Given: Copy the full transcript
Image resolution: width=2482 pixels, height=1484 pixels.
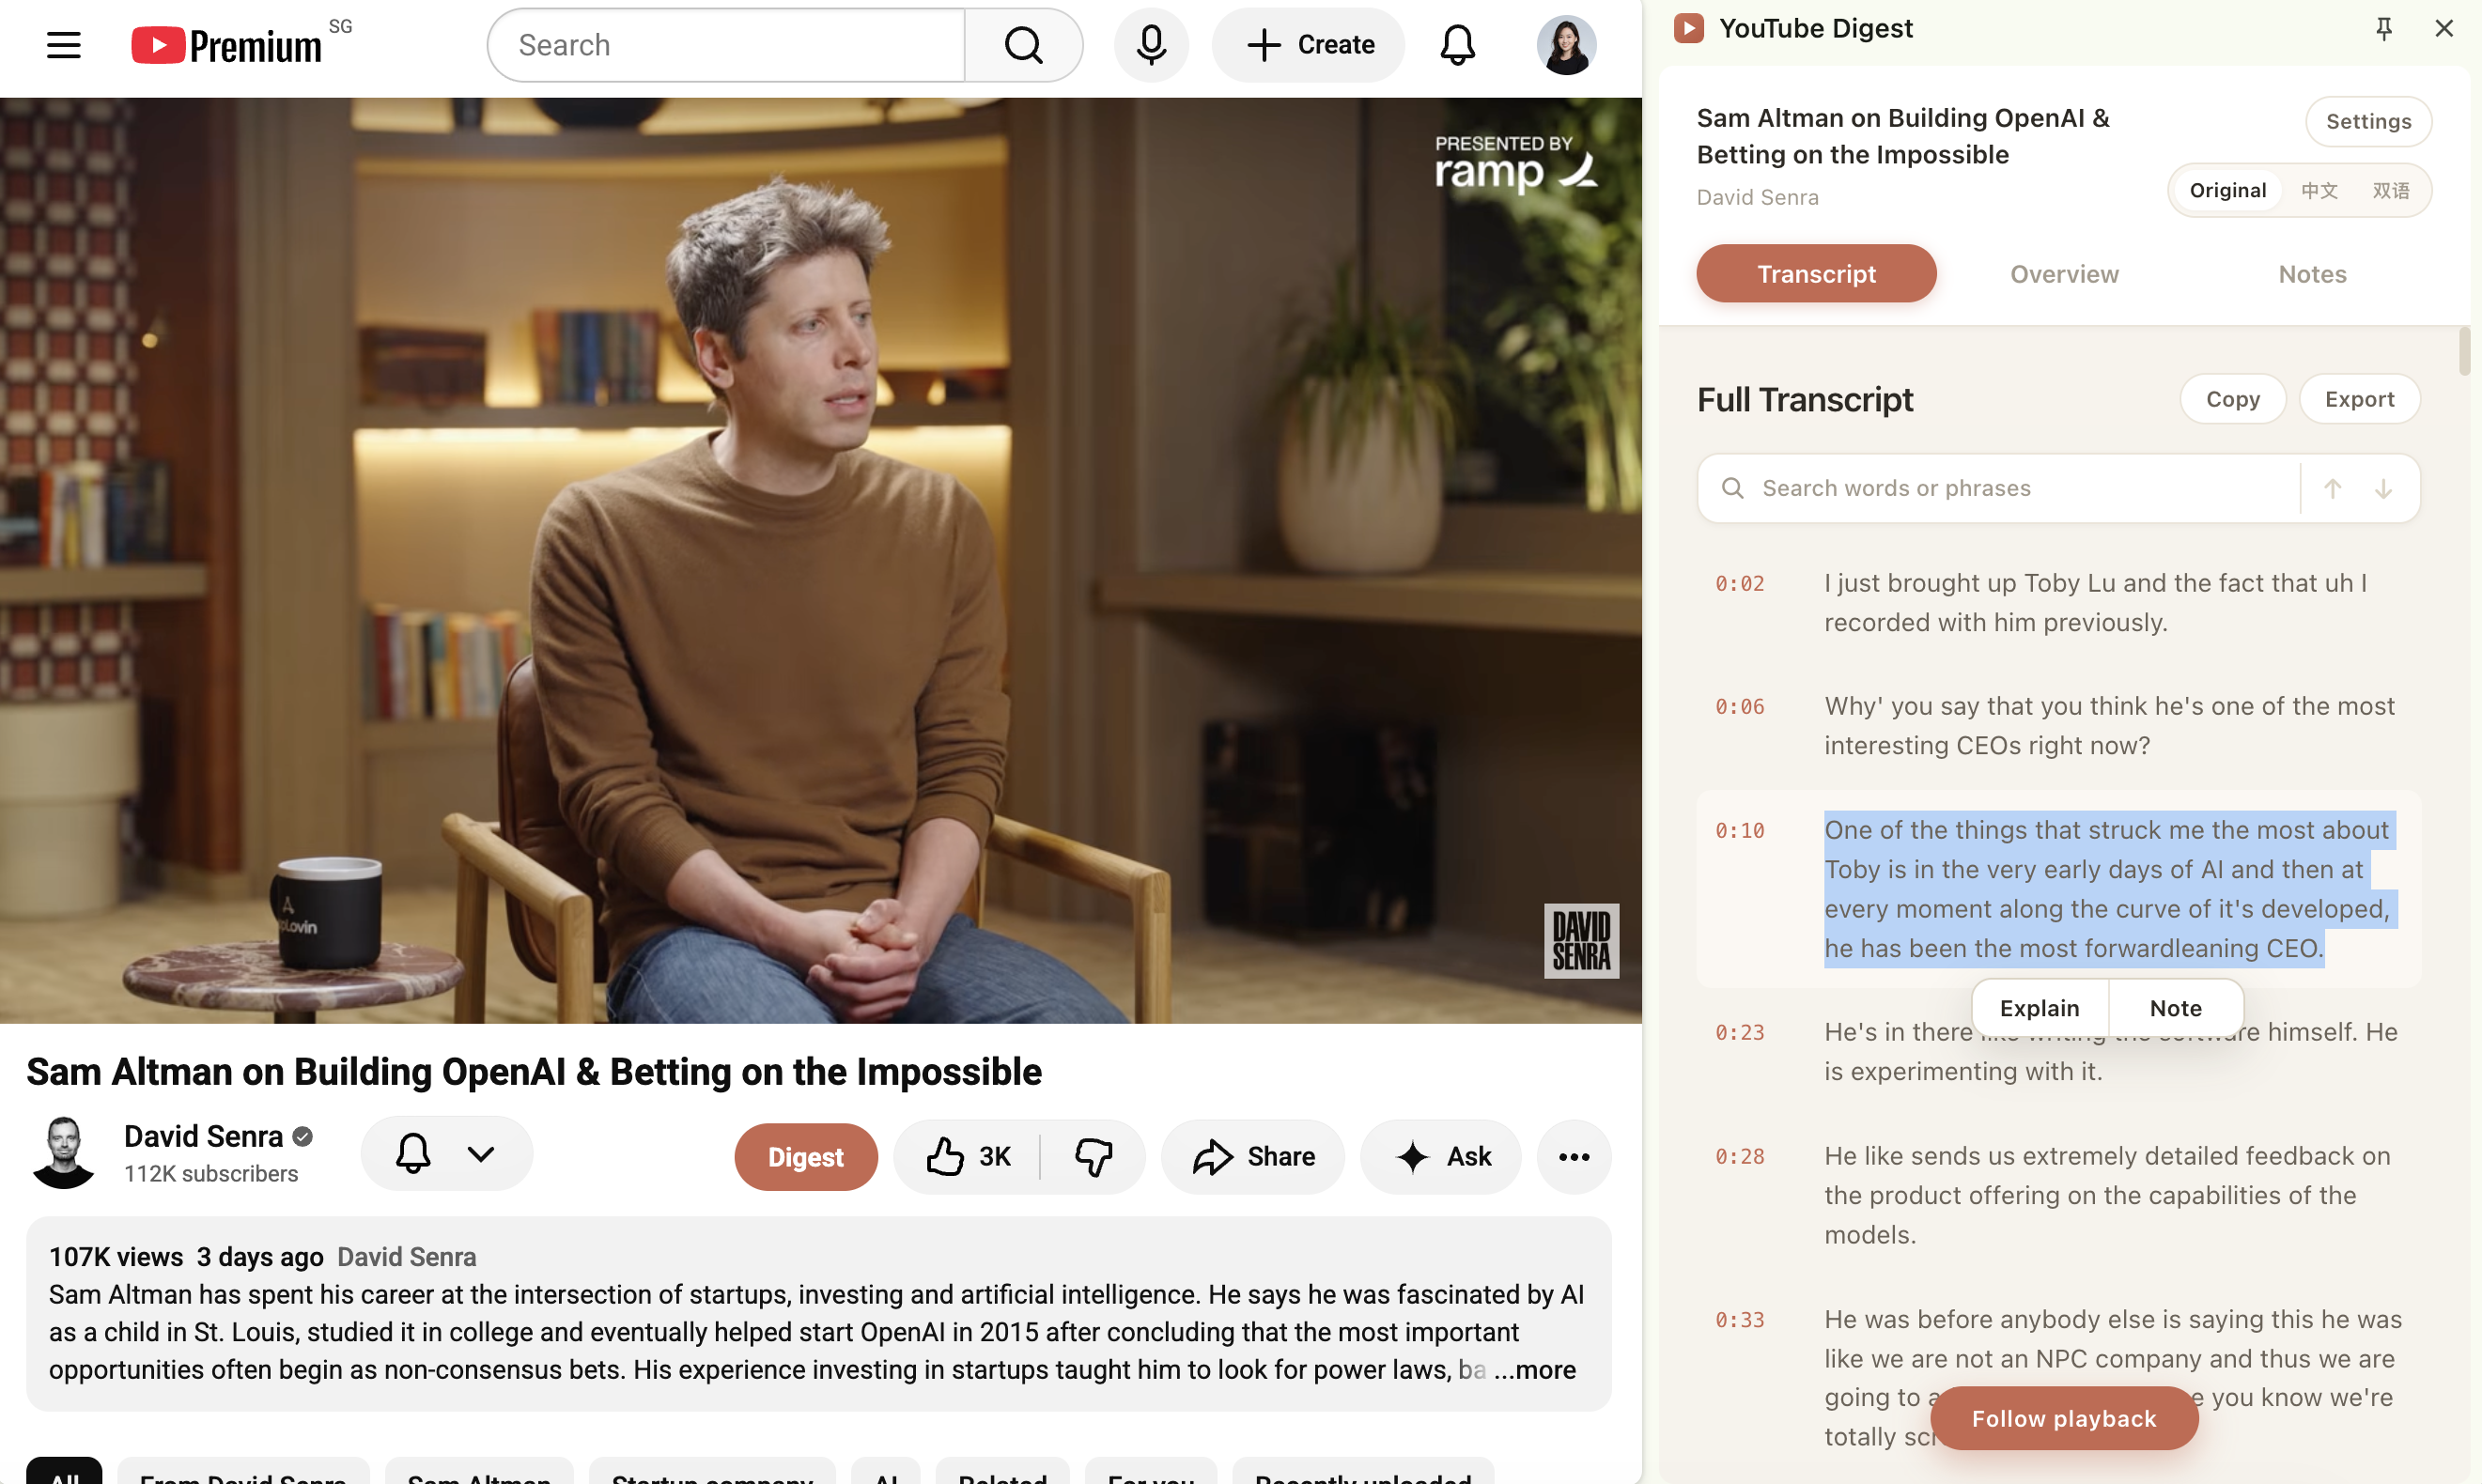Looking at the screenshot, I should (2233, 399).
